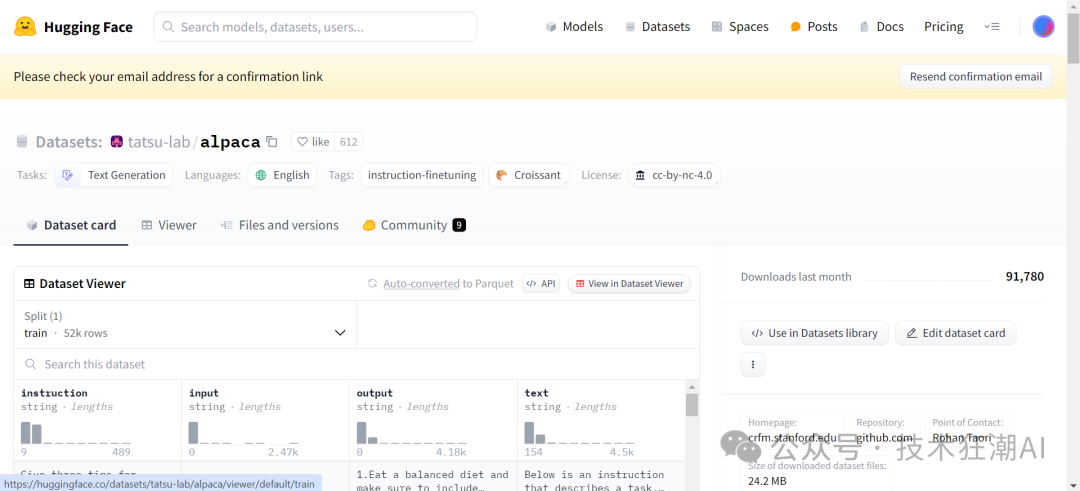Click the Auto-converted refresh icon
The height and width of the screenshot is (491, 1080).
[373, 283]
